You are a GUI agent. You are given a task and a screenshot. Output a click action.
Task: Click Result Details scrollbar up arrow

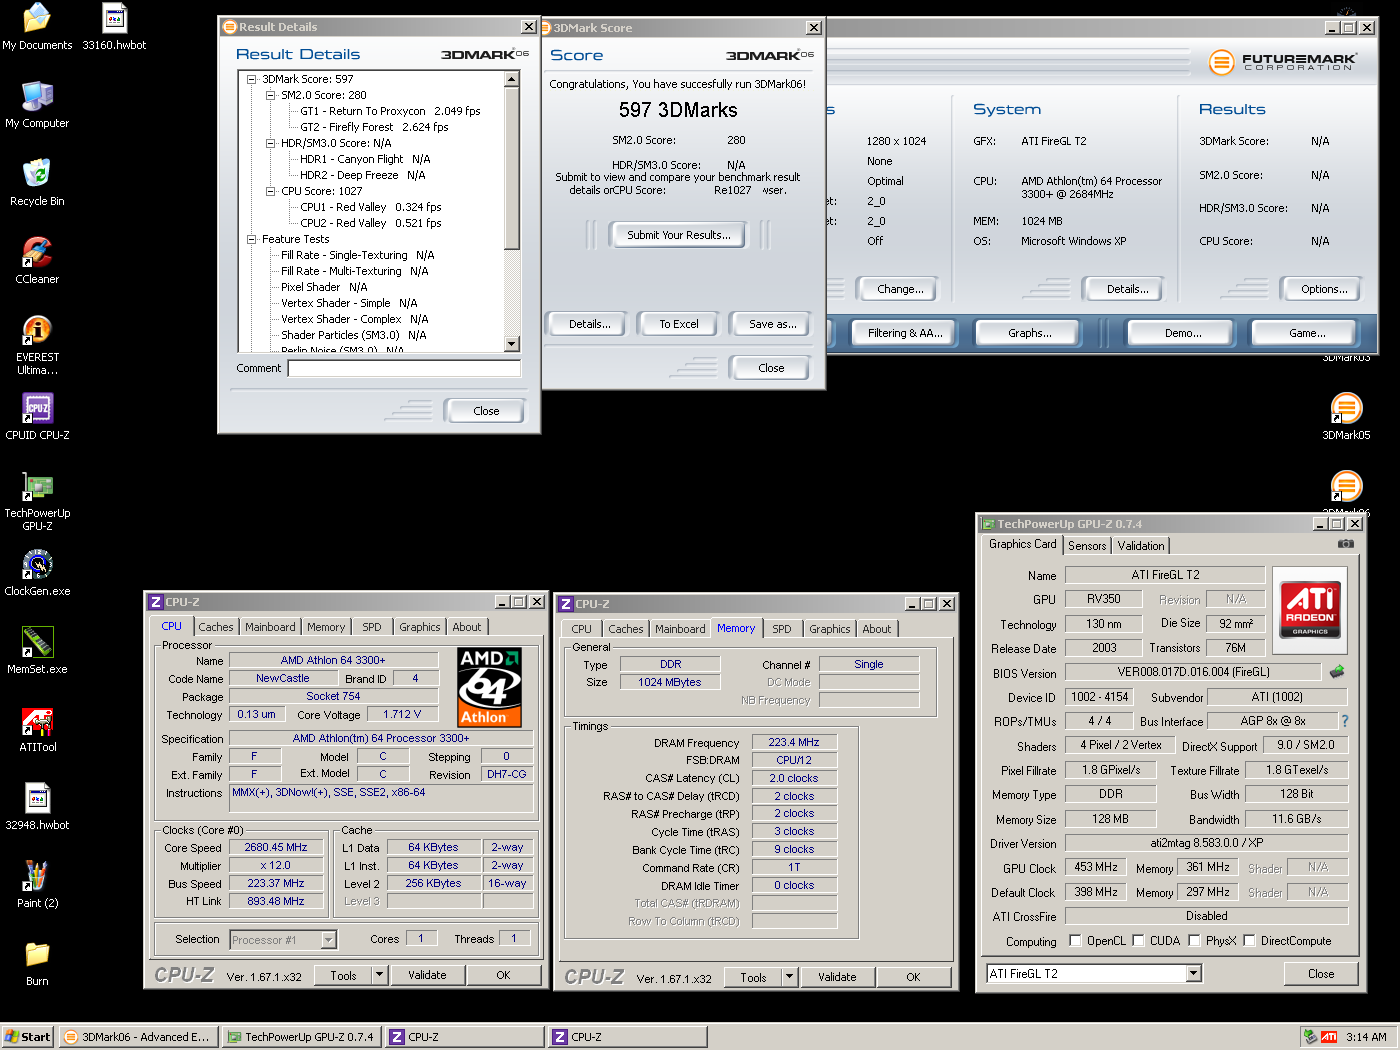click(512, 79)
